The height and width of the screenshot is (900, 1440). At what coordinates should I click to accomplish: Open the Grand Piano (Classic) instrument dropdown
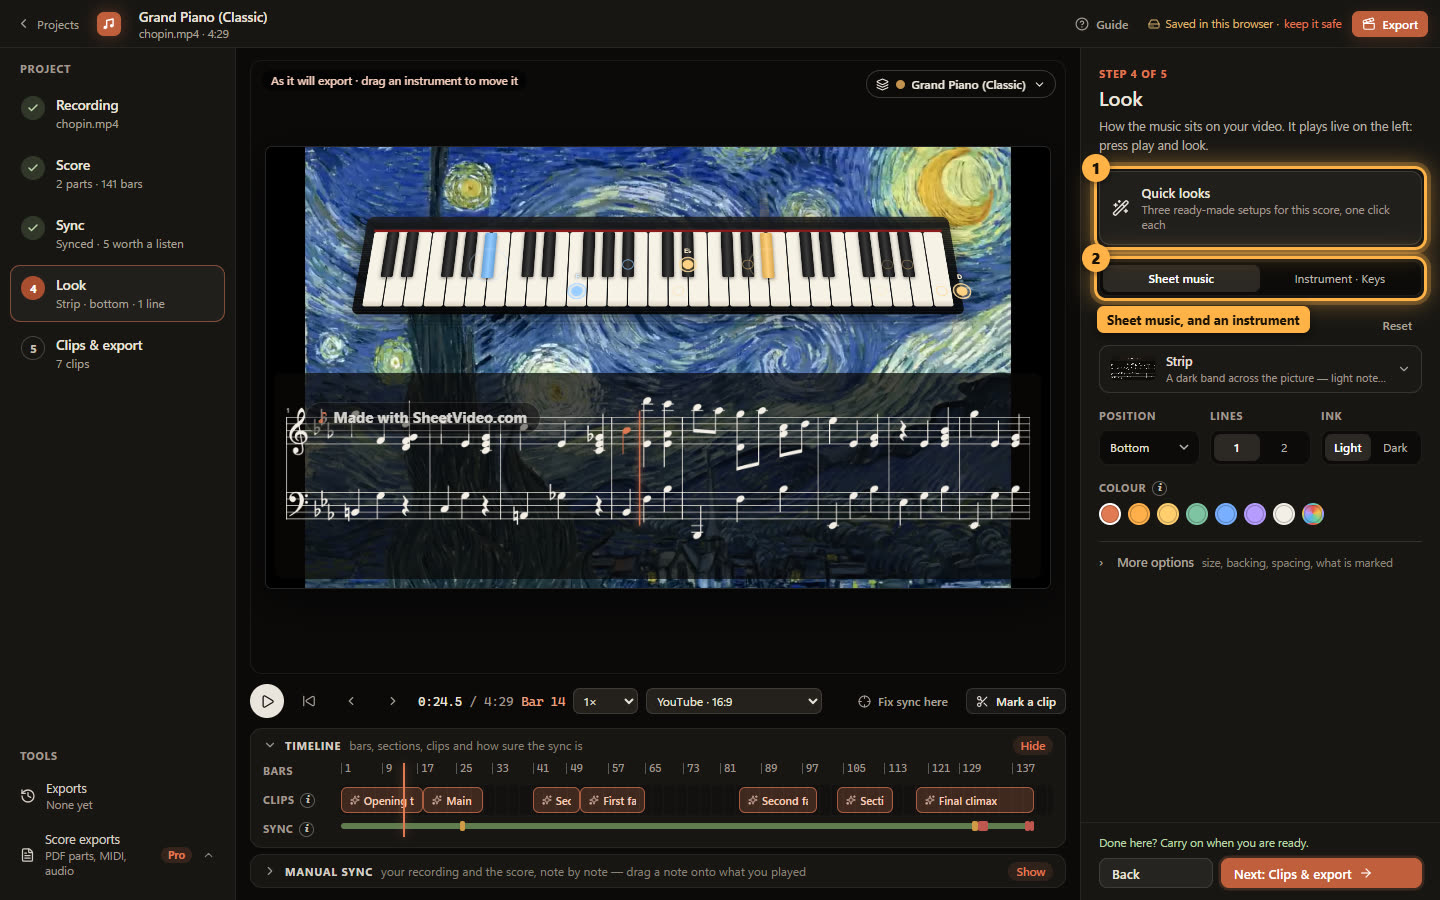point(960,85)
